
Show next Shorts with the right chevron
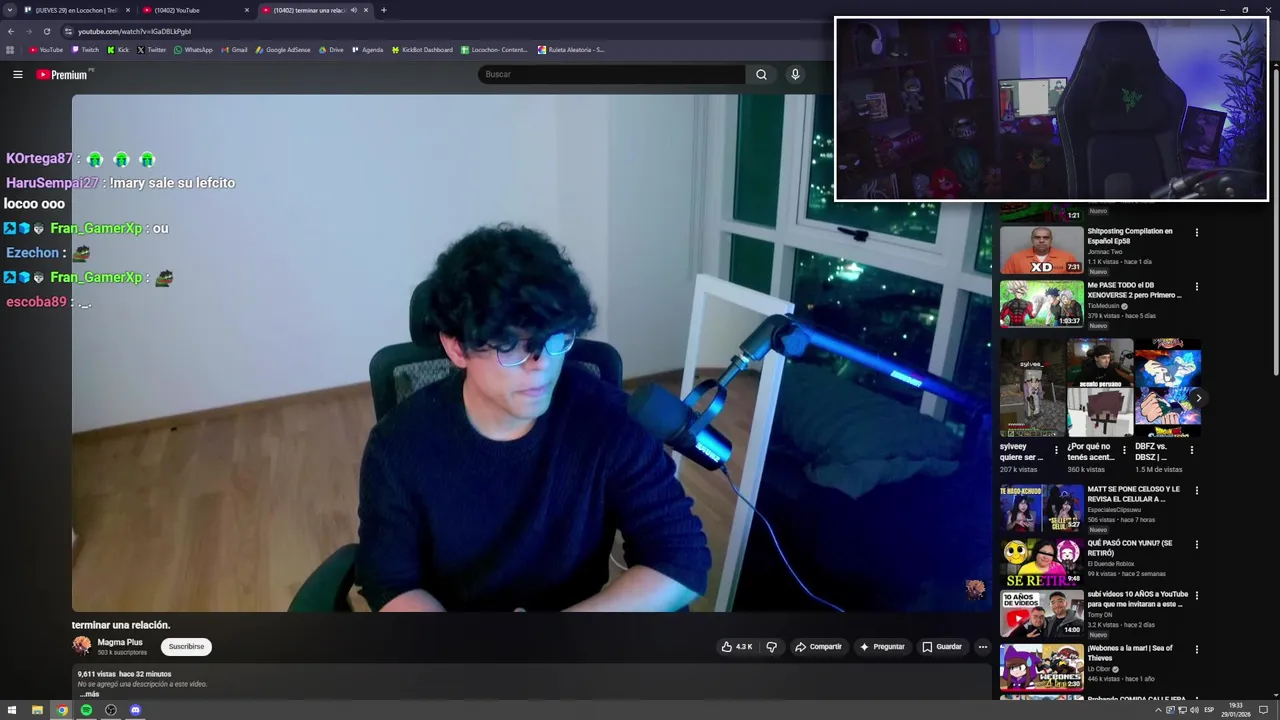point(1198,398)
